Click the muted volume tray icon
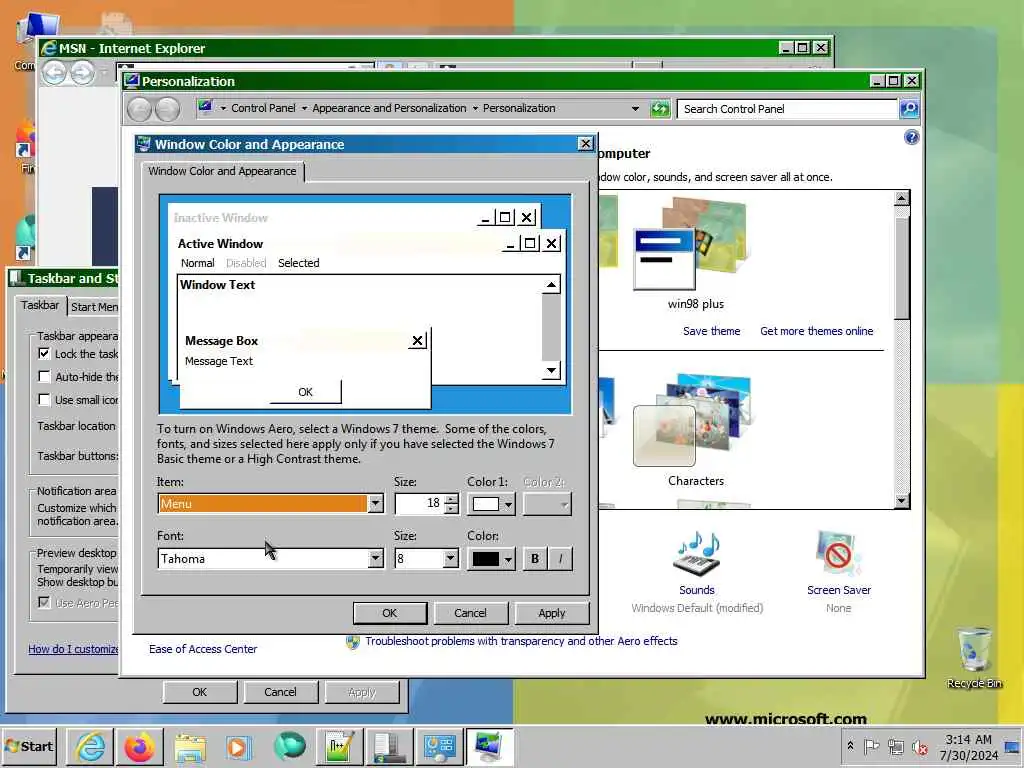The width and height of the screenshot is (1024, 768). (x=920, y=747)
